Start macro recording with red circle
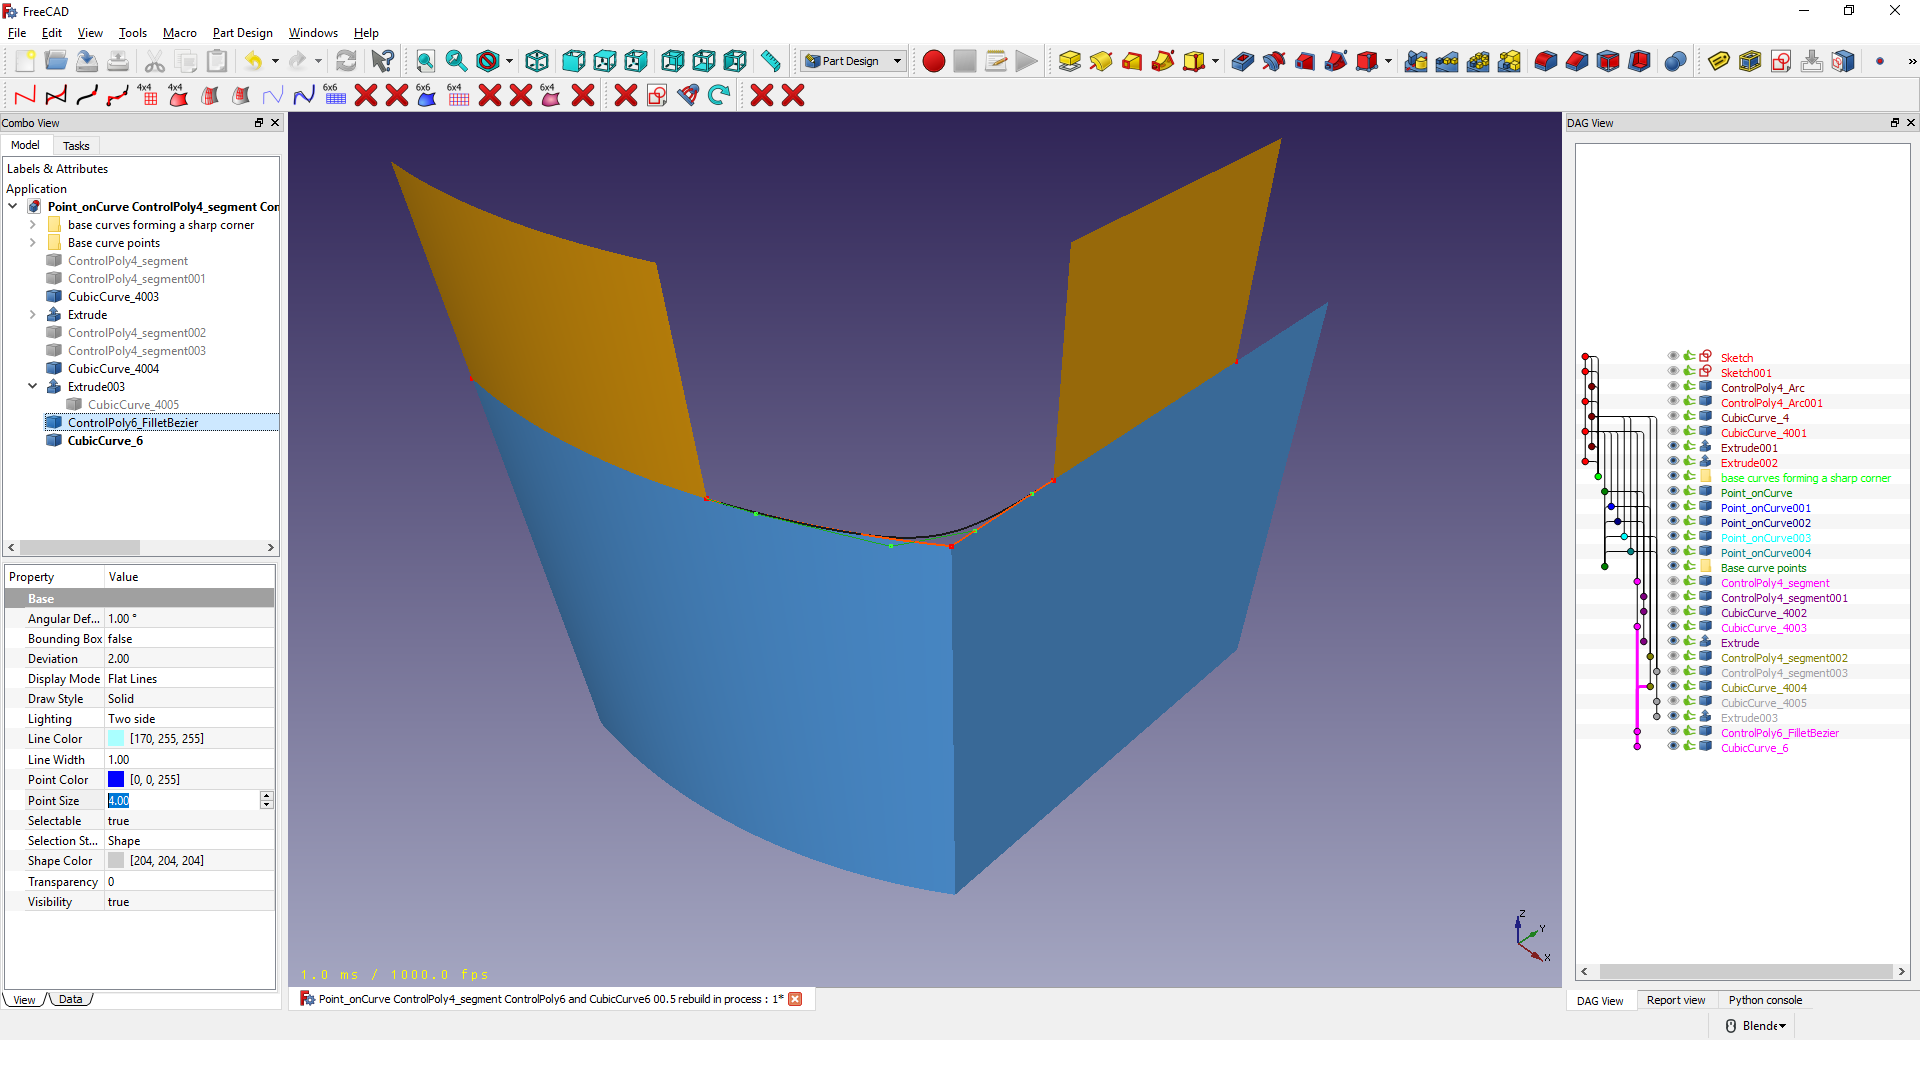 point(933,61)
